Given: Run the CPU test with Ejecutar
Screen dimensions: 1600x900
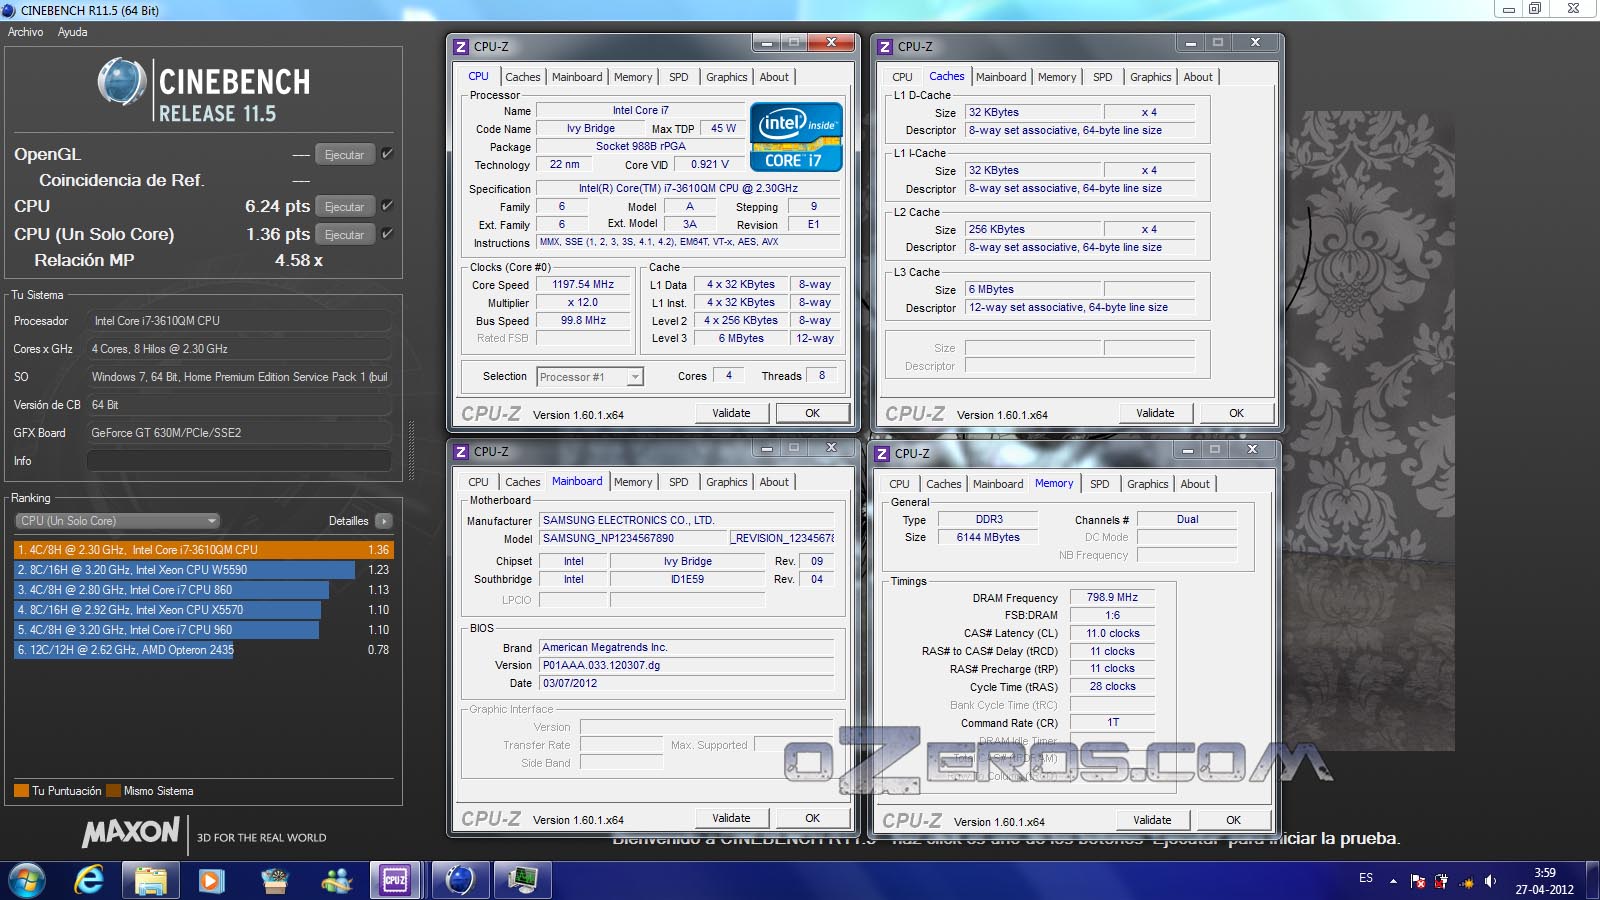Looking at the screenshot, I should [345, 207].
